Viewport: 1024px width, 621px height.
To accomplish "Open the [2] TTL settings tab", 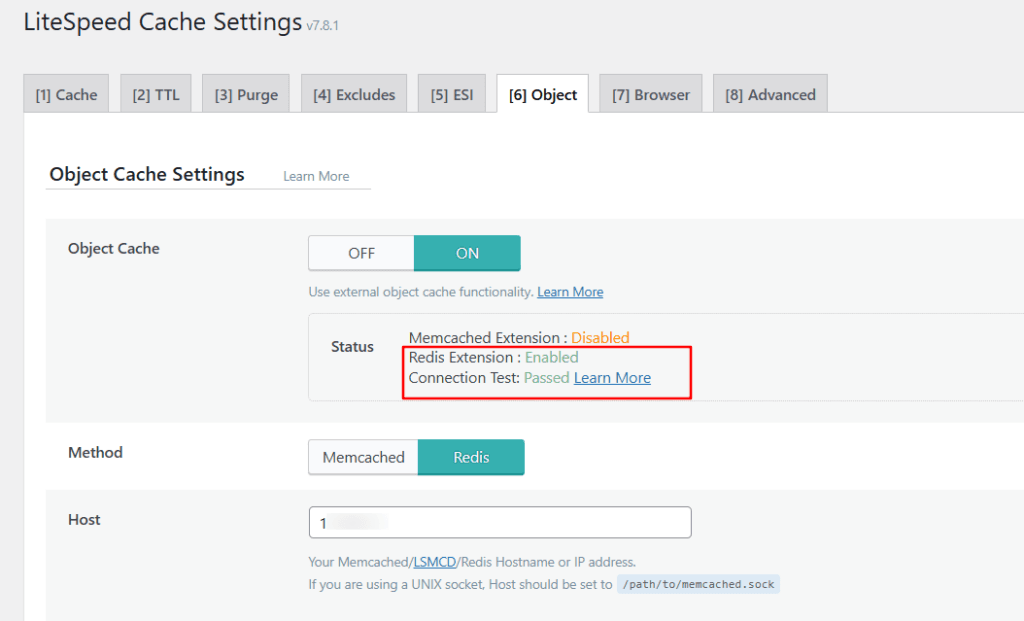I will click(x=155, y=93).
